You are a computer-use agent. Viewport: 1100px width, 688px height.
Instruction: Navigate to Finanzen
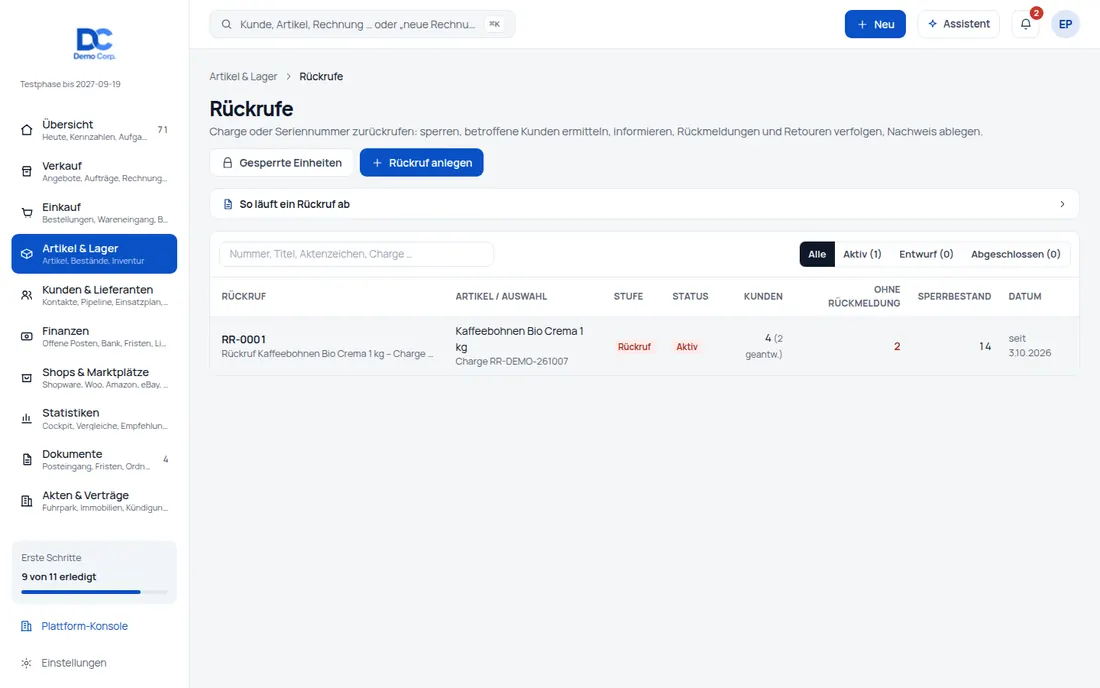tap(94, 337)
